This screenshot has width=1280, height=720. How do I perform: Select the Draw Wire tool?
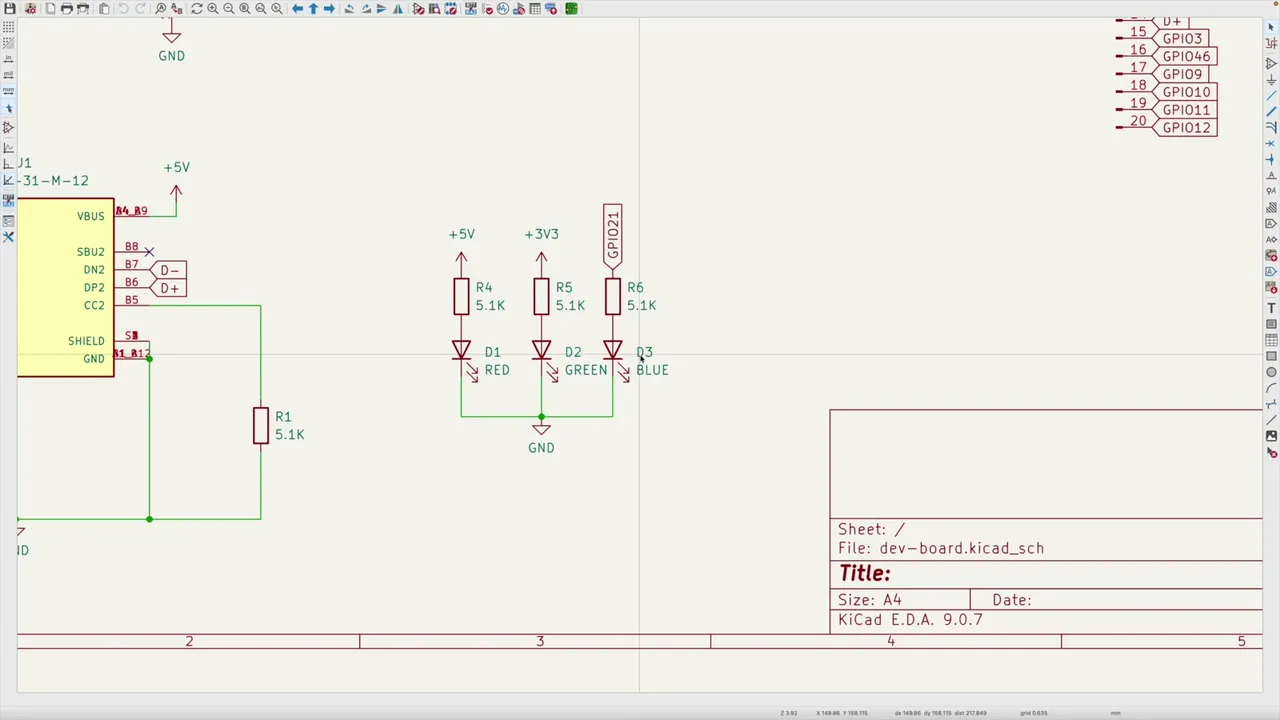coord(1271,95)
